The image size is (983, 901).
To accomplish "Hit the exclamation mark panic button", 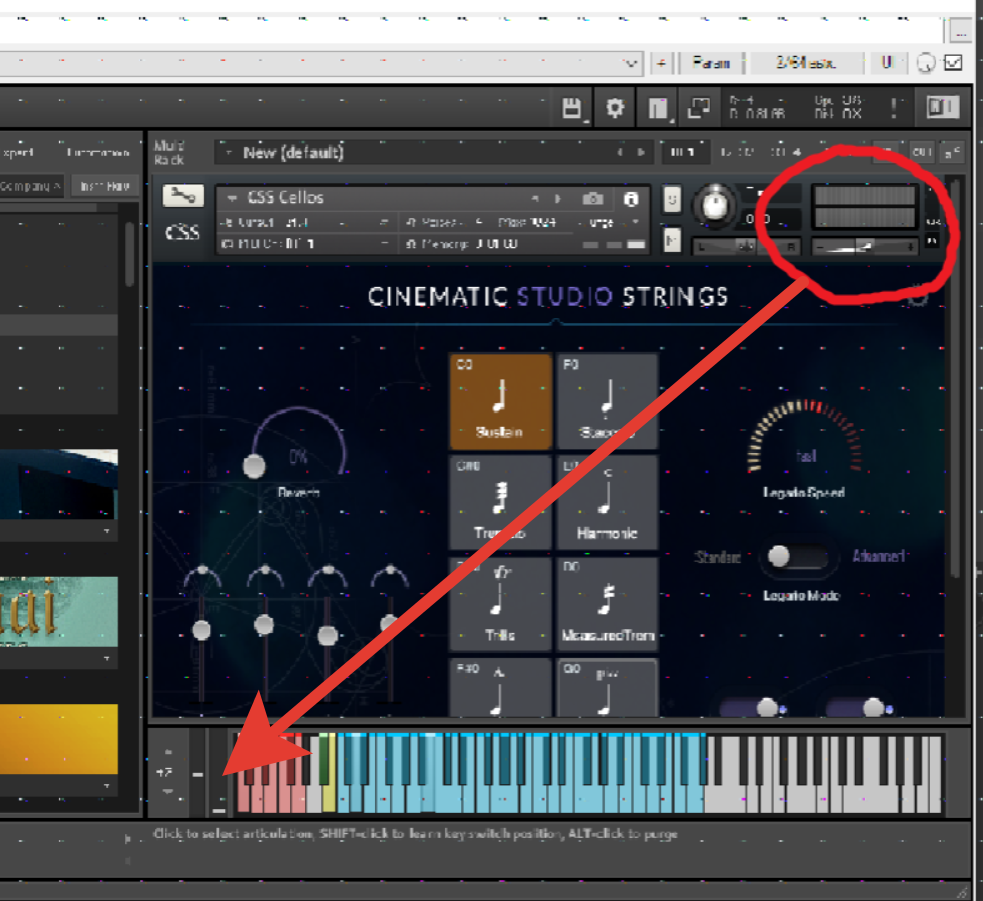I will click(x=893, y=108).
